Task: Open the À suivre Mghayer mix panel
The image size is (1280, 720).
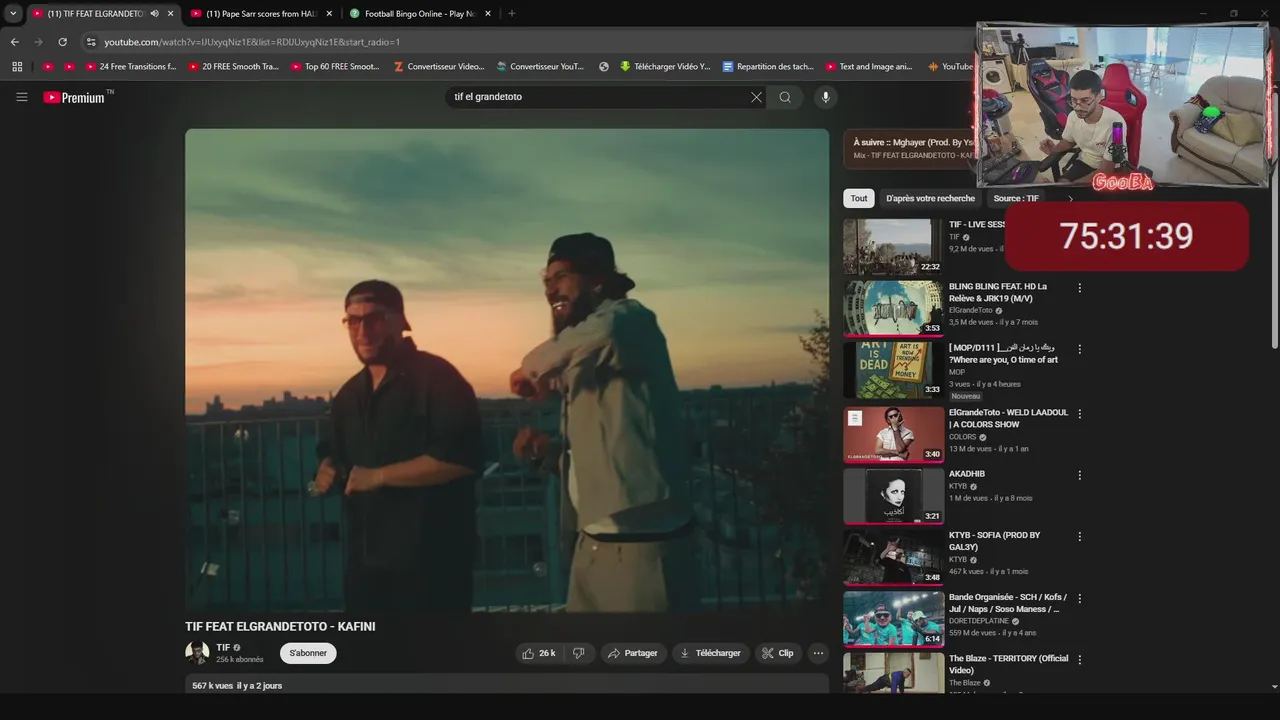Action: pyautogui.click(x=910, y=148)
